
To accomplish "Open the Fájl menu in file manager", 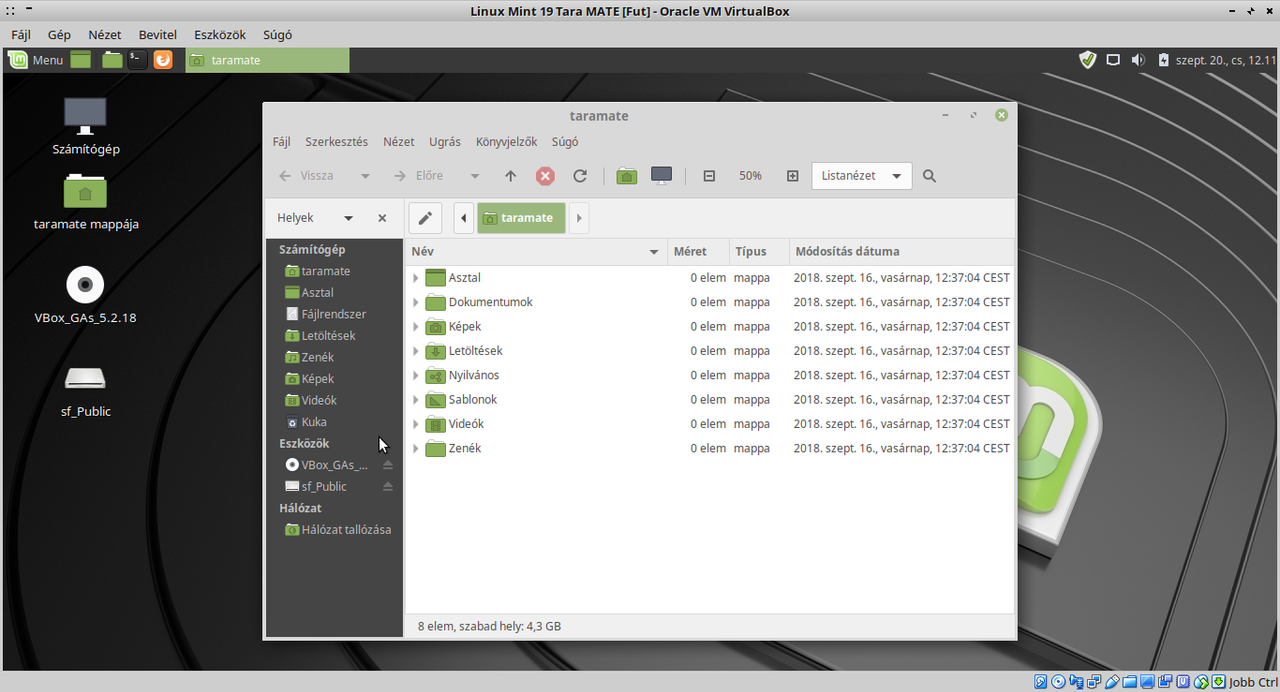I will [x=282, y=142].
